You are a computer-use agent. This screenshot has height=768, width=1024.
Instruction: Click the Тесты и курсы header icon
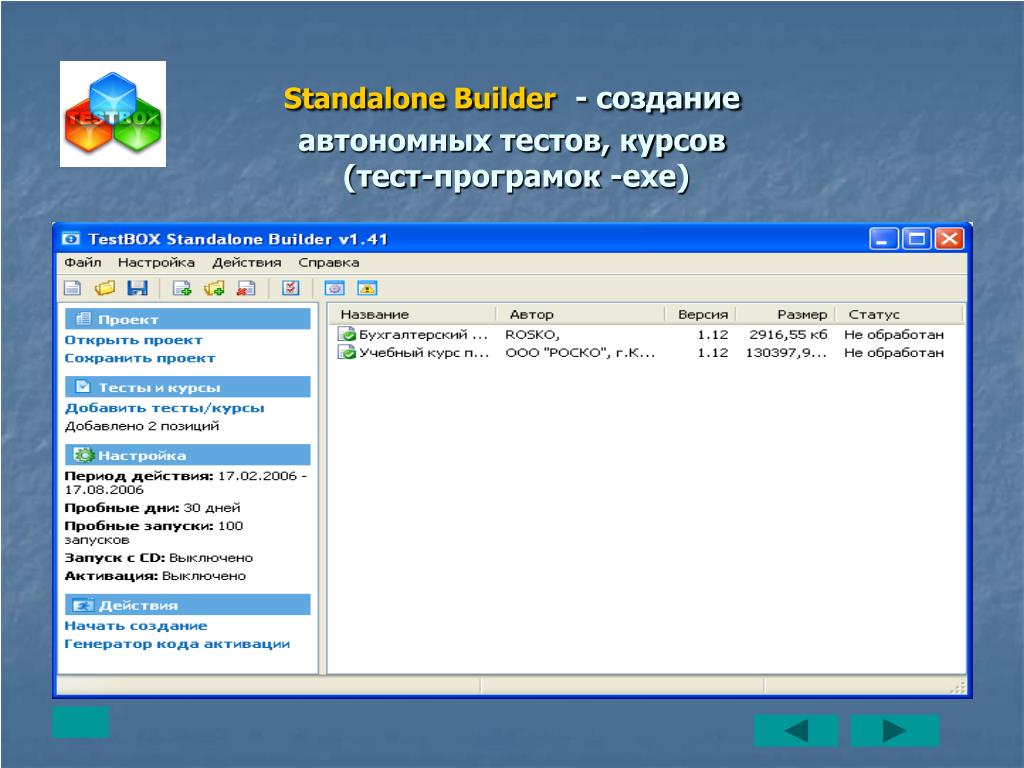point(83,387)
